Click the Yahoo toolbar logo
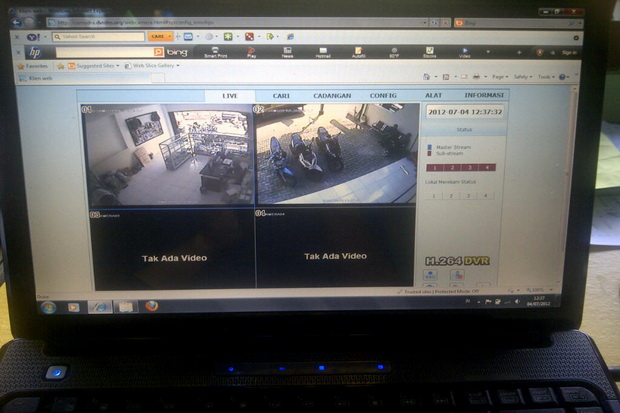The width and height of the screenshot is (620, 413). tap(33, 37)
